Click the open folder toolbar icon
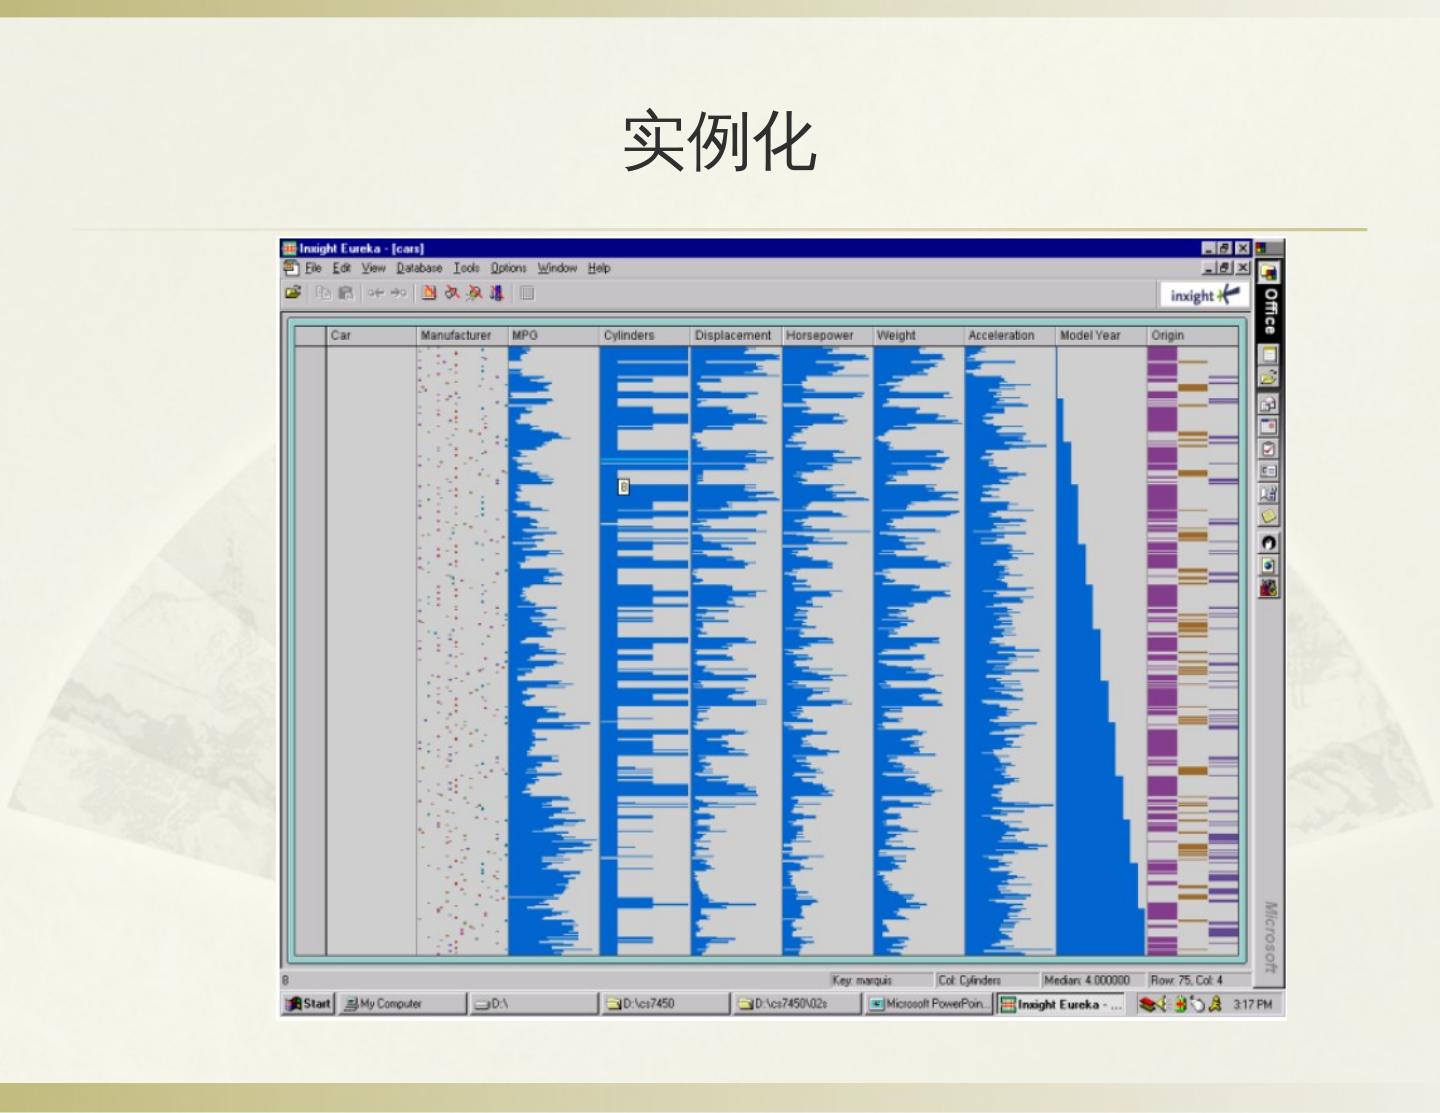1440x1113 pixels. point(293,293)
